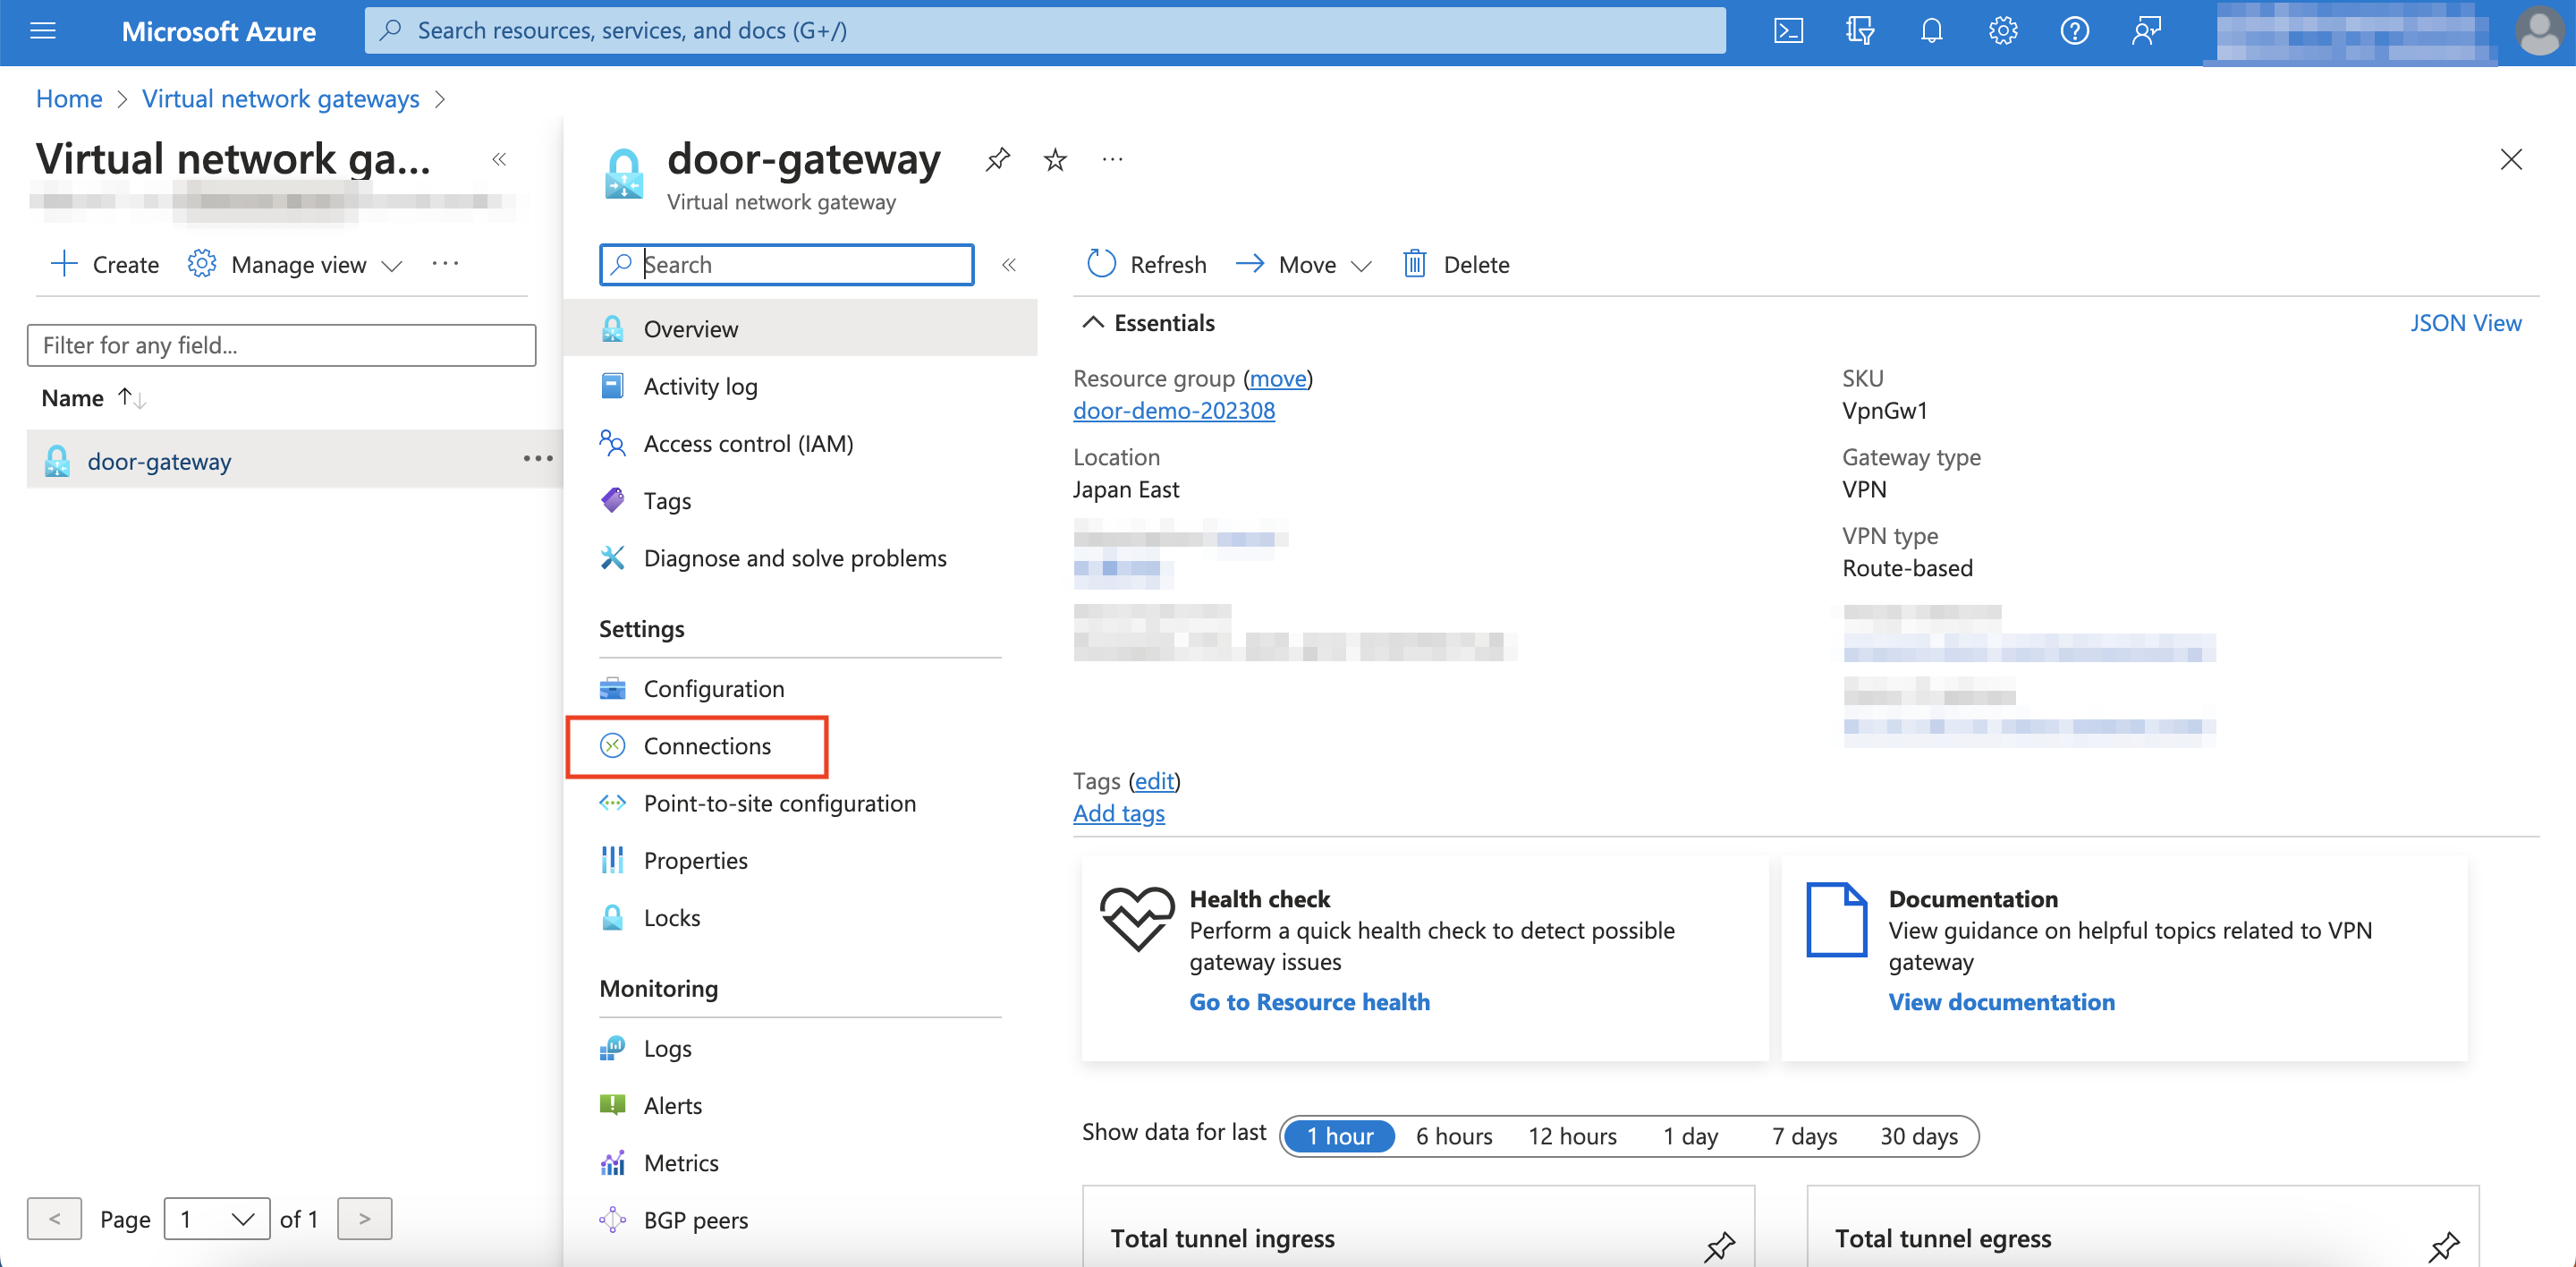Open Azure notifications bell icon
2576x1267 pixels.
pyautogui.click(x=1931, y=30)
